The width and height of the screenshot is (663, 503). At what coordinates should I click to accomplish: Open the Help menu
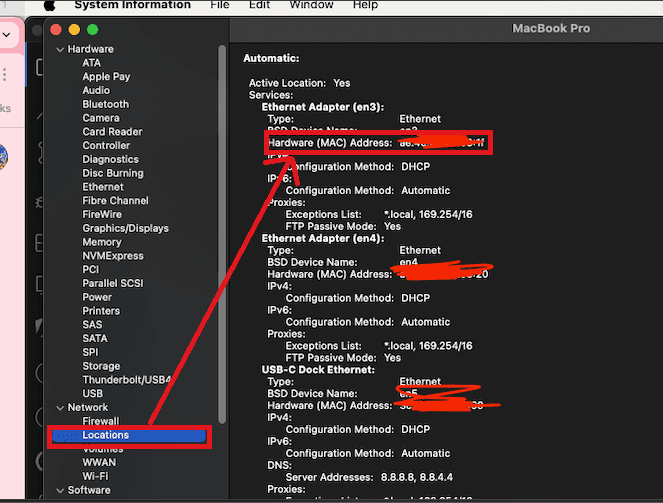tap(365, 5)
